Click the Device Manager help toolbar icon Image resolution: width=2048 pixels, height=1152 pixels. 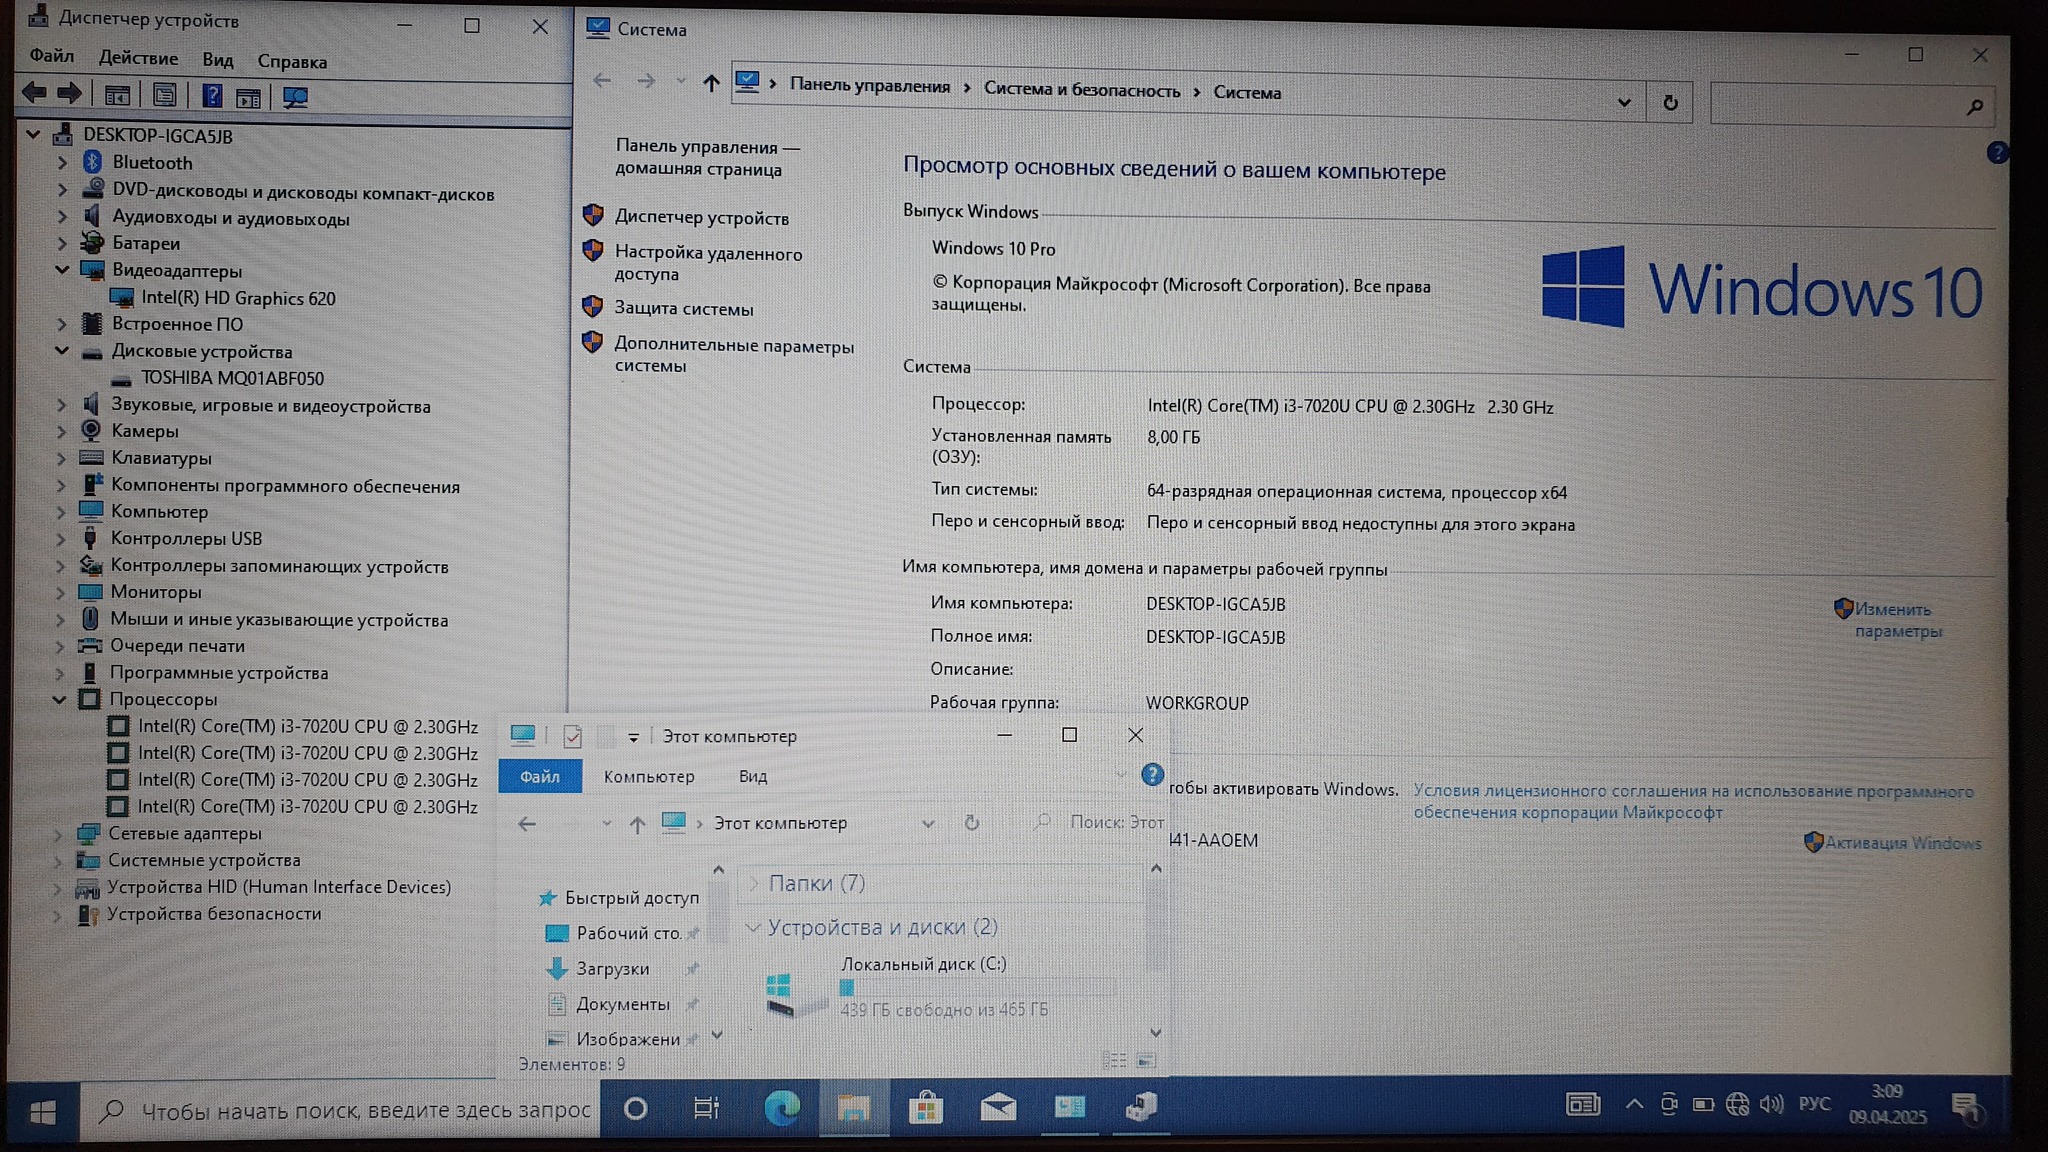(212, 96)
